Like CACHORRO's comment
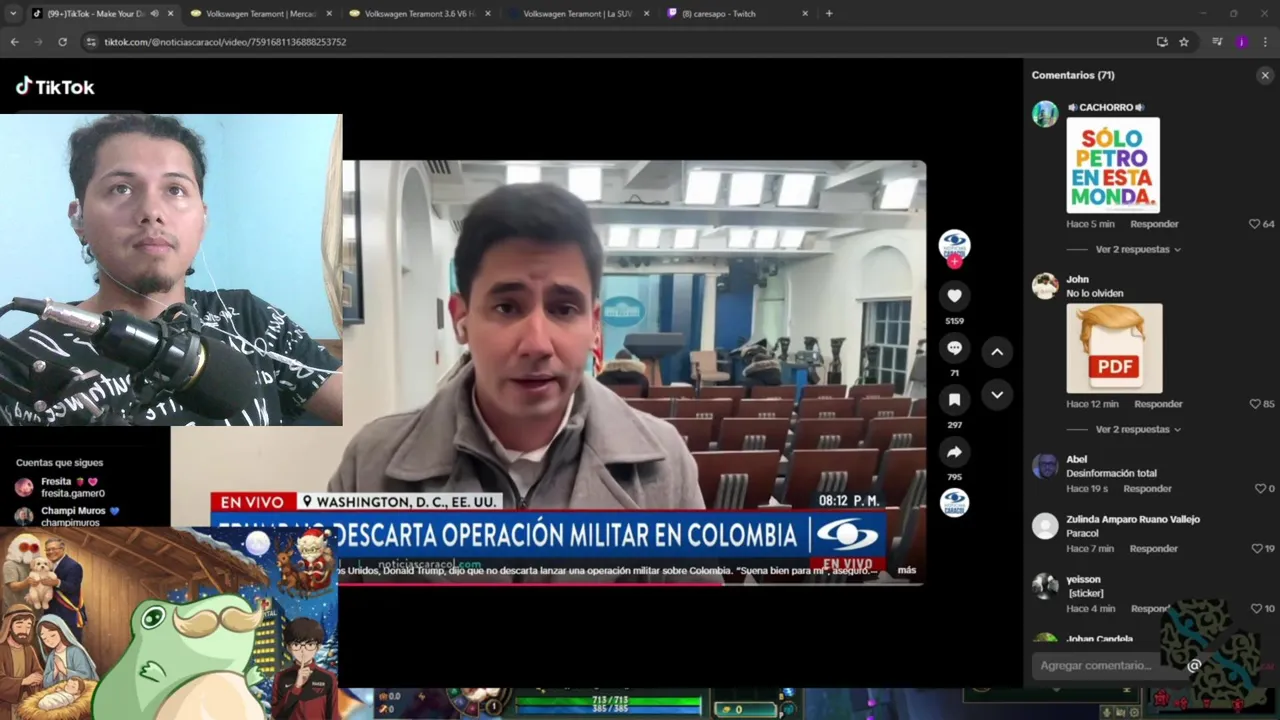 (1254, 224)
